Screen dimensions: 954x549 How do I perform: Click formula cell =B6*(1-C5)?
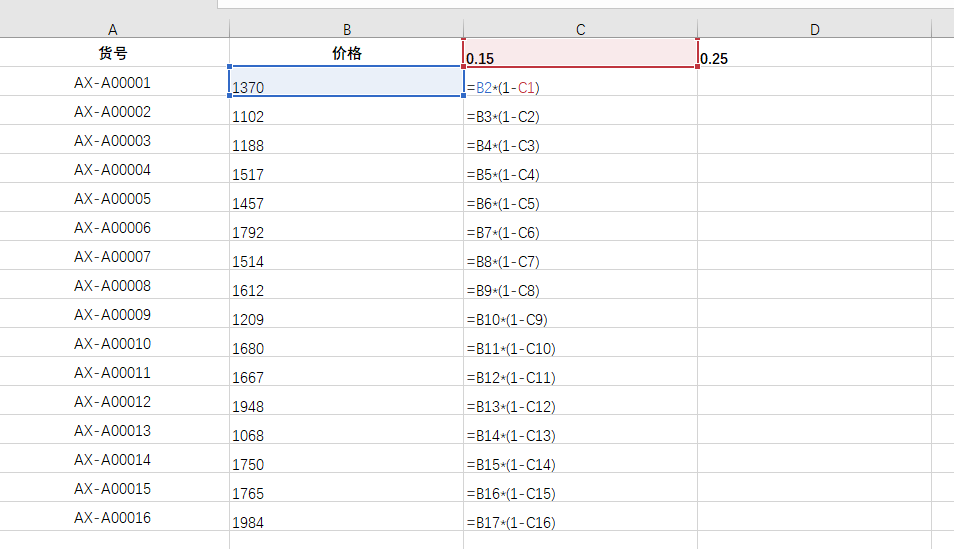[x=580, y=198]
